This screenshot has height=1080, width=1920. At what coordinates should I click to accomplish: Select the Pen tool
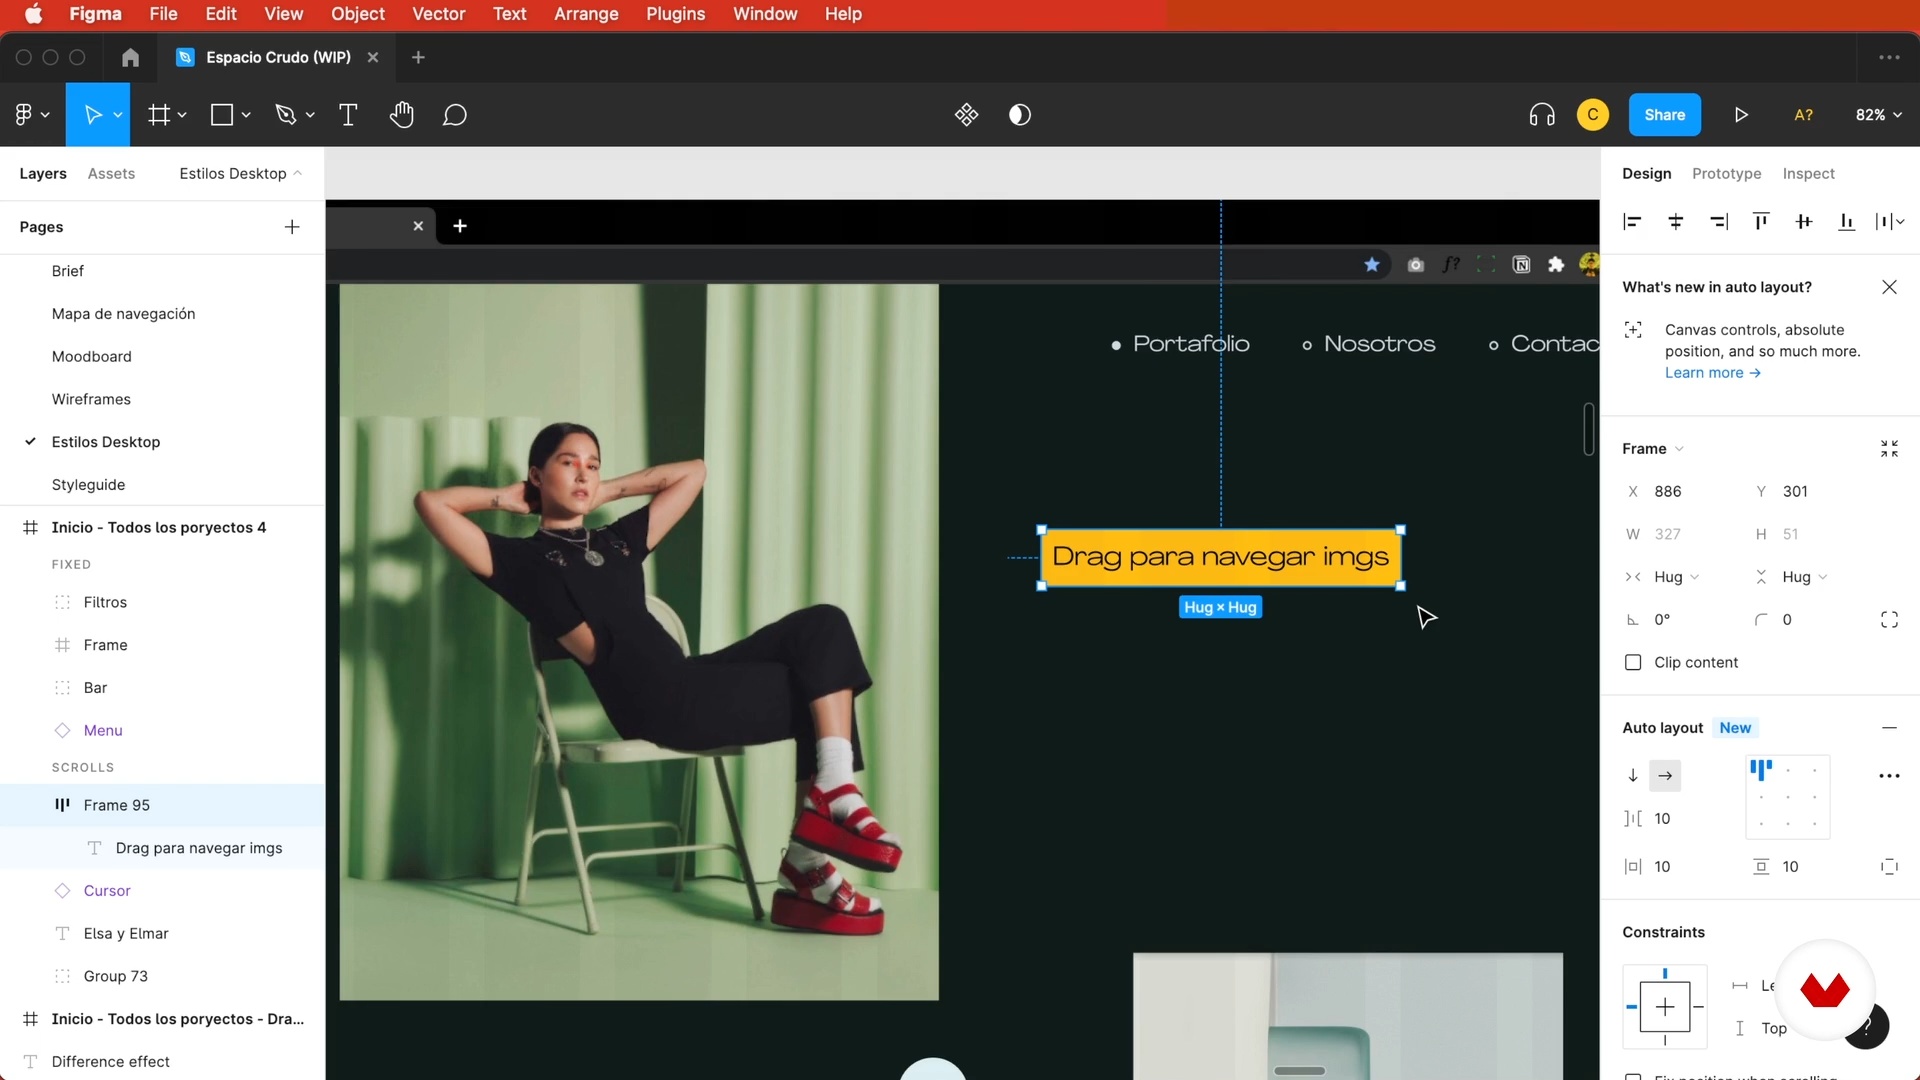click(x=286, y=115)
